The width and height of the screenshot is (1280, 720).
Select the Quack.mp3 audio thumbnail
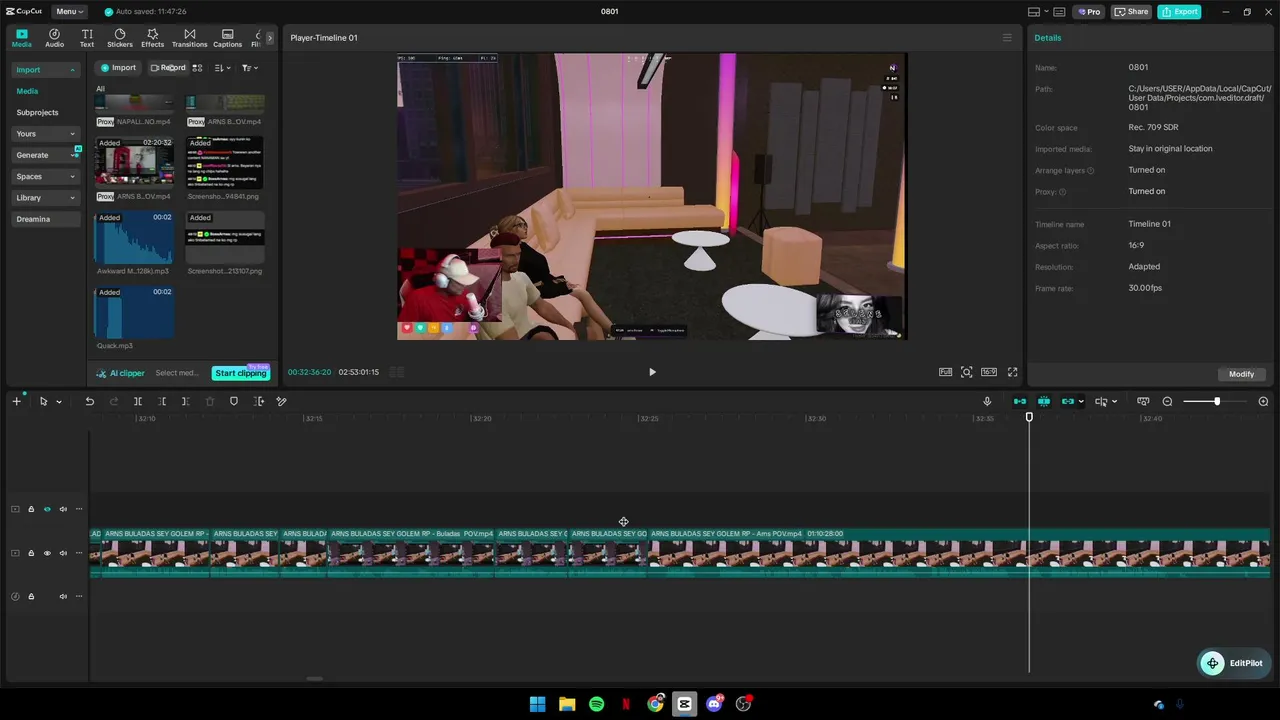tap(134, 313)
